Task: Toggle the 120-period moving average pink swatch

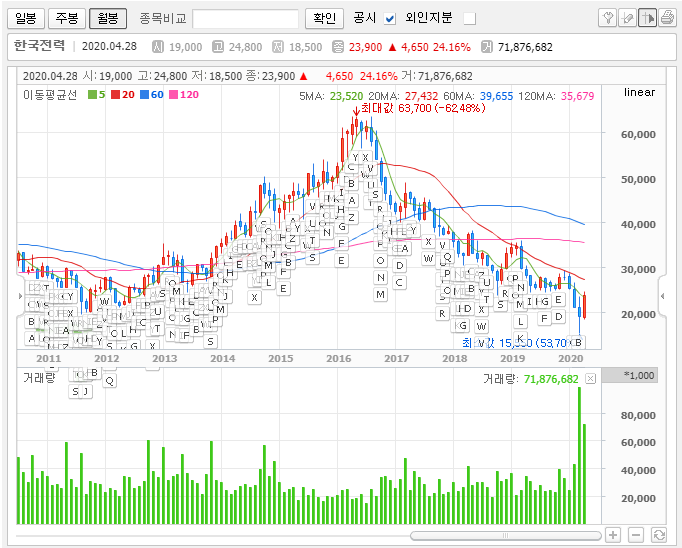Action: tap(174, 94)
